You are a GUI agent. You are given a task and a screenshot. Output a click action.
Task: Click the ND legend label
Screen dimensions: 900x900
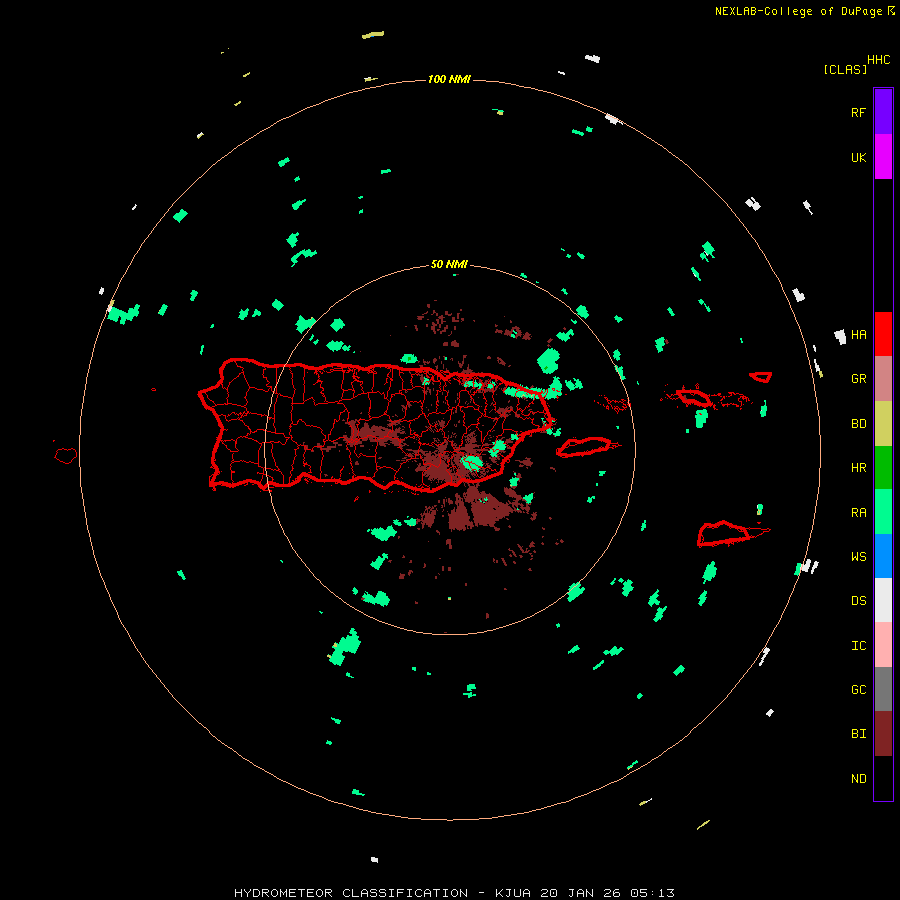tap(858, 779)
